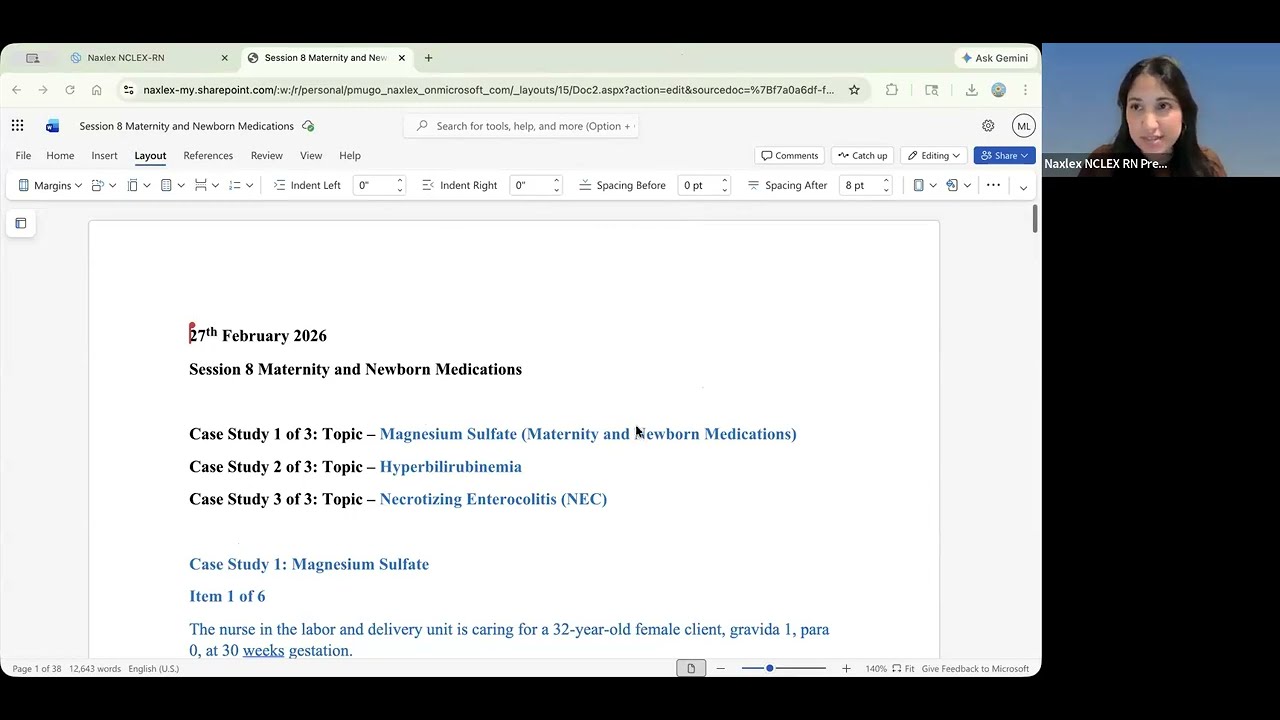Open the tab search icon at top left

[33, 58]
